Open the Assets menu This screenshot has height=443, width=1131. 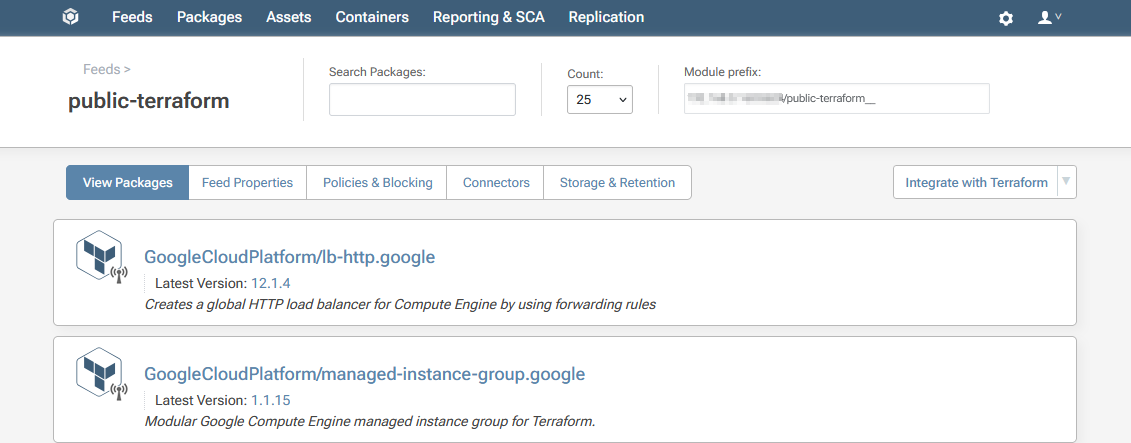pyautogui.click(x=289, y=17)
